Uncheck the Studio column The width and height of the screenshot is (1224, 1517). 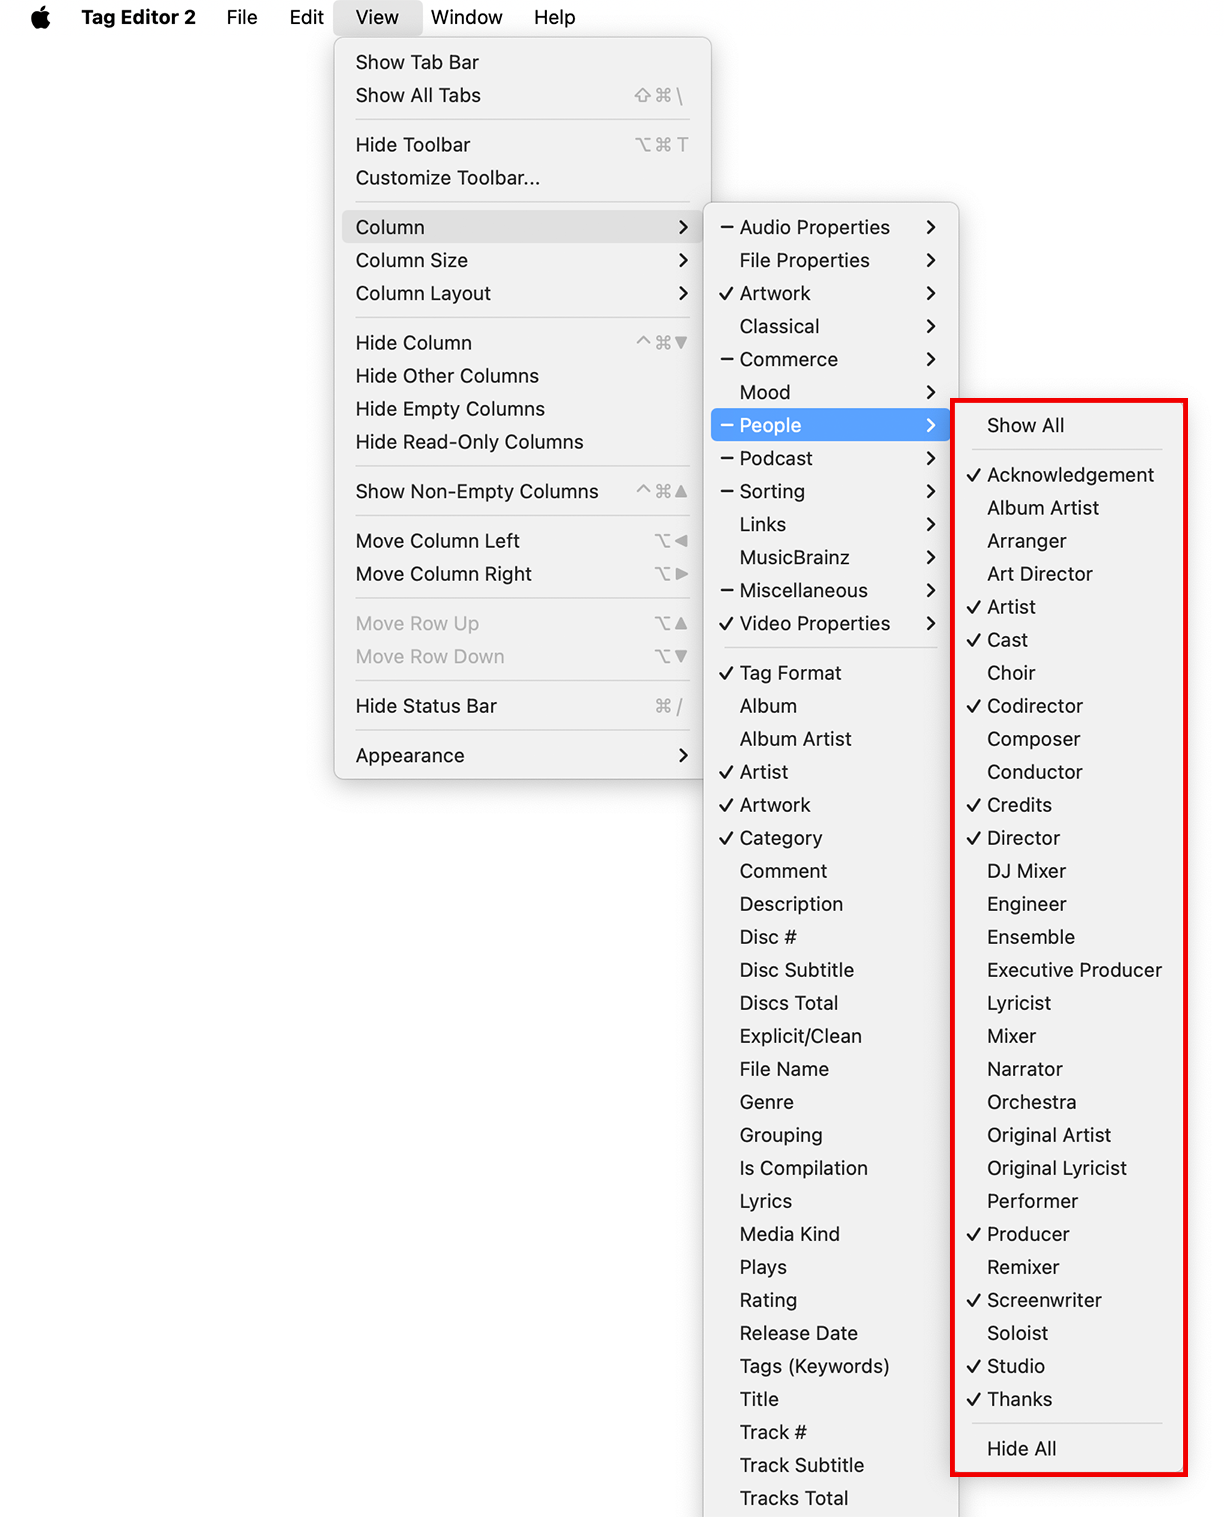1069,1366
